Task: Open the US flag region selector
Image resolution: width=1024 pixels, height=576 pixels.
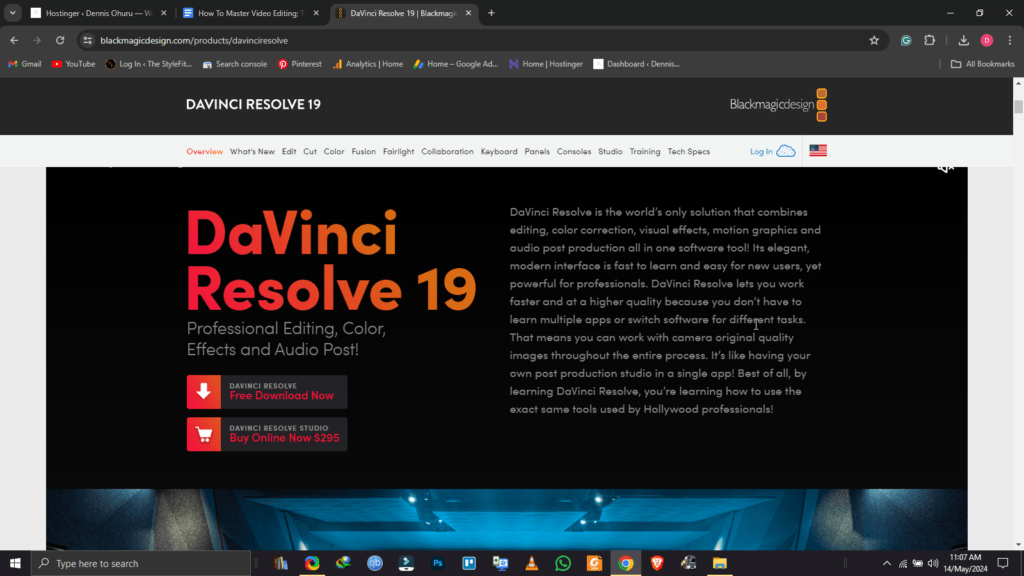Action: [818, 151]
